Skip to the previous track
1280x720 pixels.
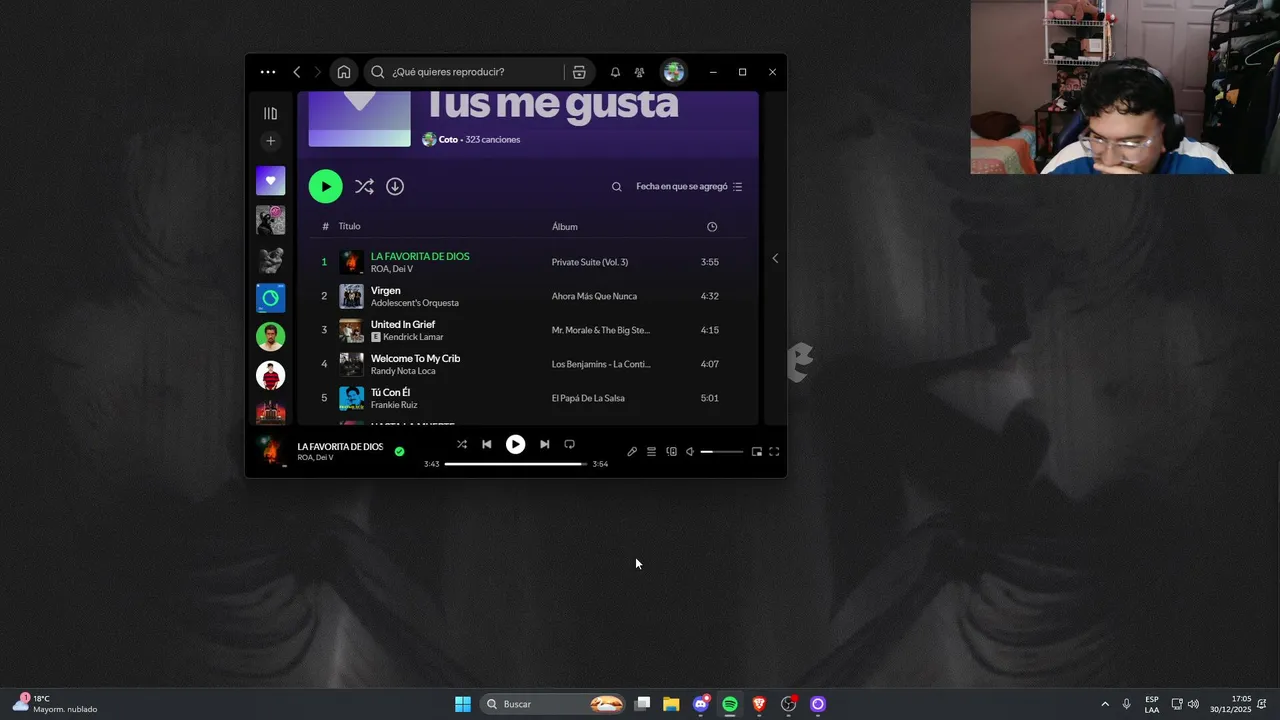487,444
